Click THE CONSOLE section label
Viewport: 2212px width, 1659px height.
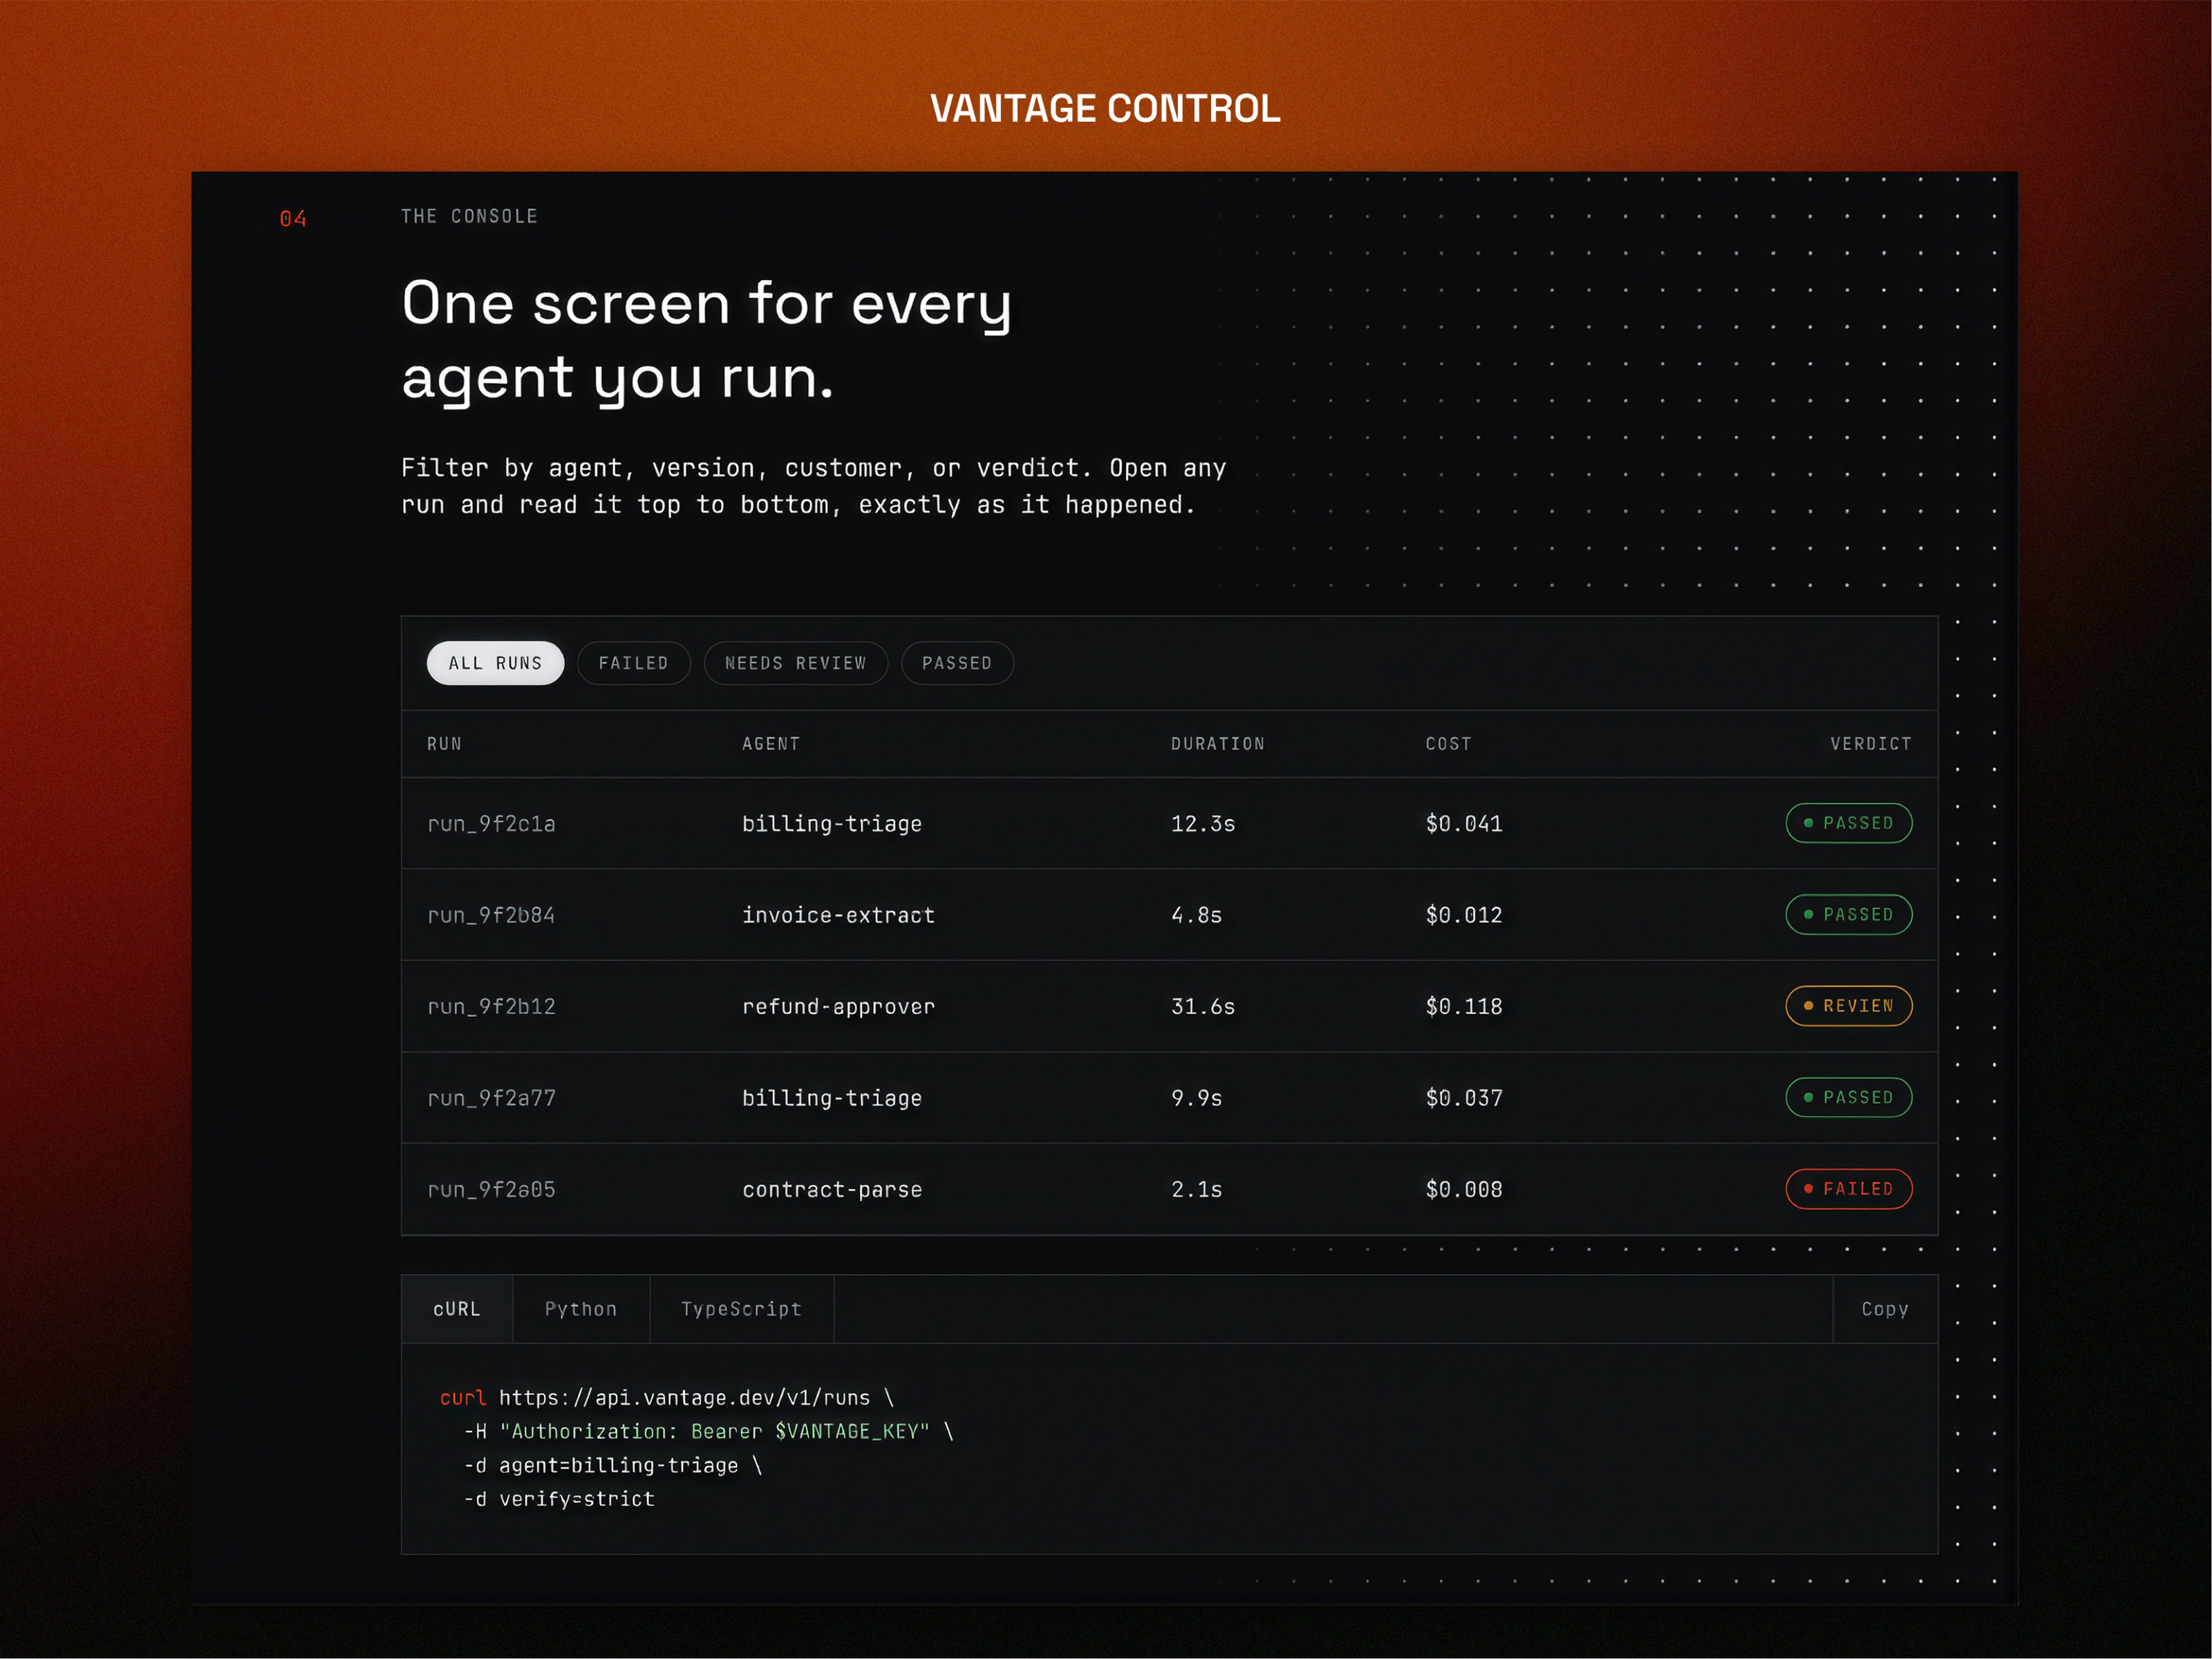point(469,216)
